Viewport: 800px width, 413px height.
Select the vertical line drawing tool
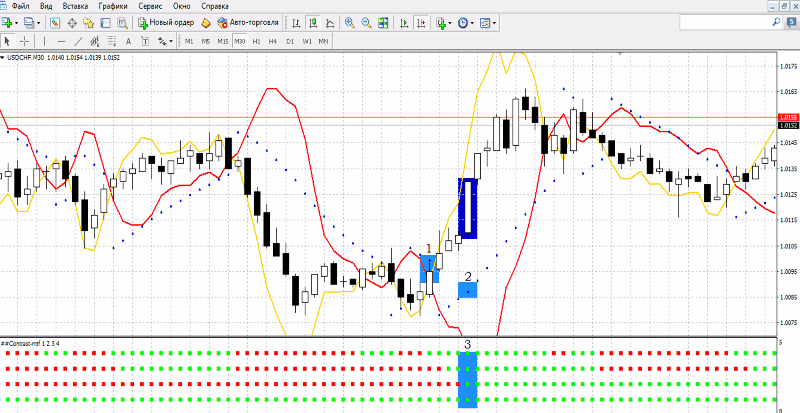45,41
